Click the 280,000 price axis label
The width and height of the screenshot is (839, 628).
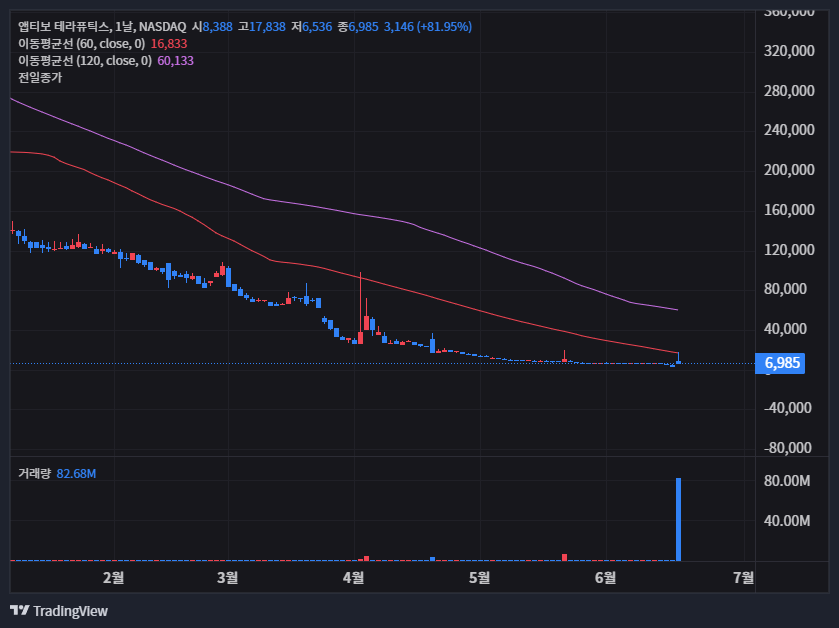789,90
